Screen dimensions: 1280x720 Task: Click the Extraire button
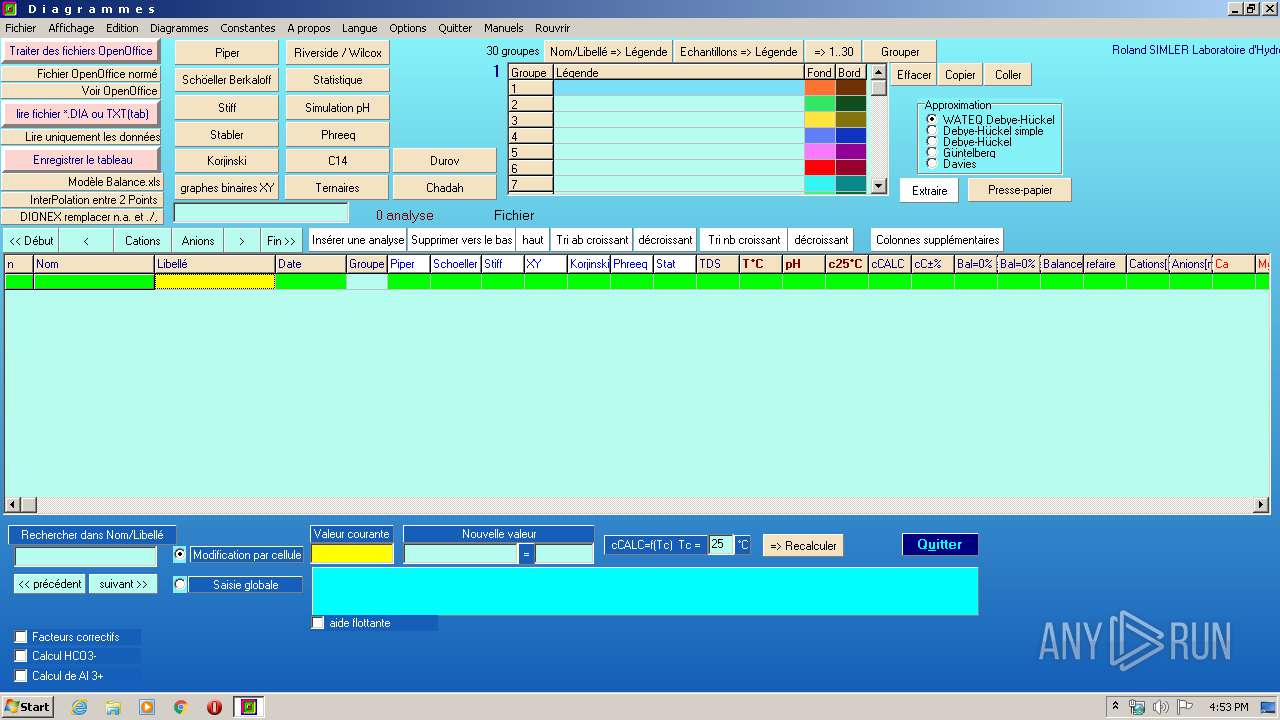pyautogui.click(x=929, y=190)
